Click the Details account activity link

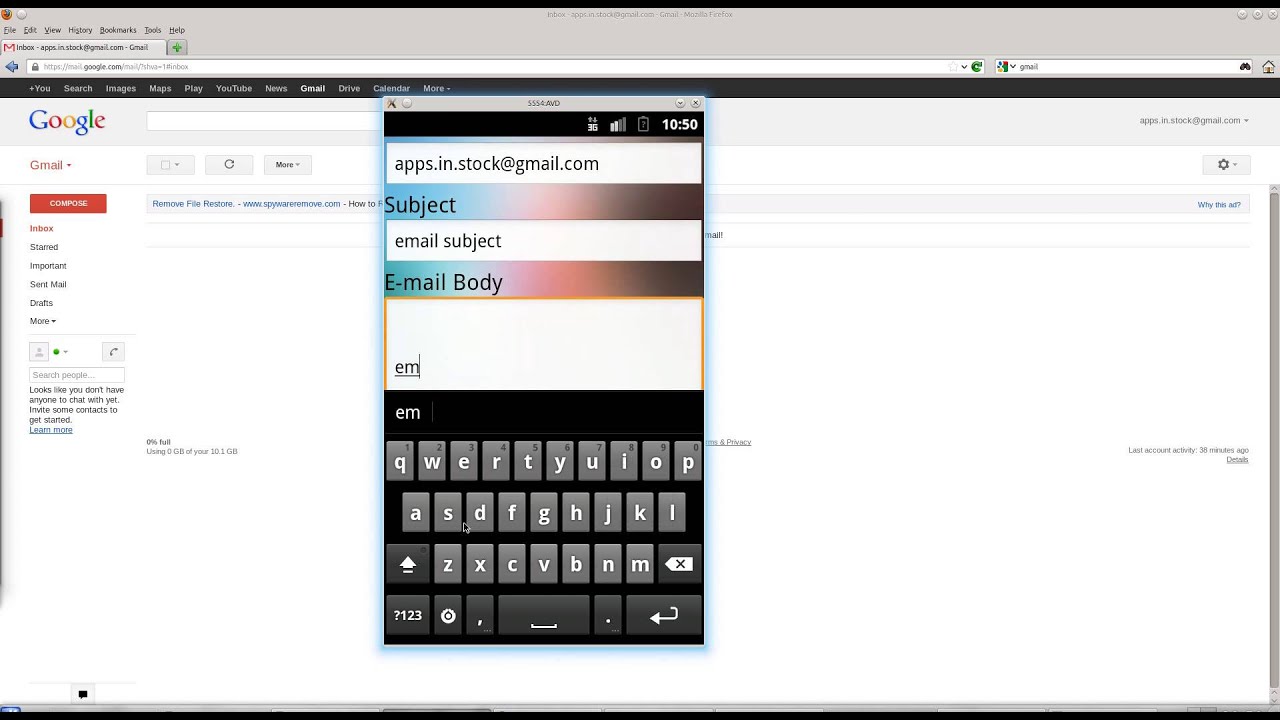point(1237,459)
